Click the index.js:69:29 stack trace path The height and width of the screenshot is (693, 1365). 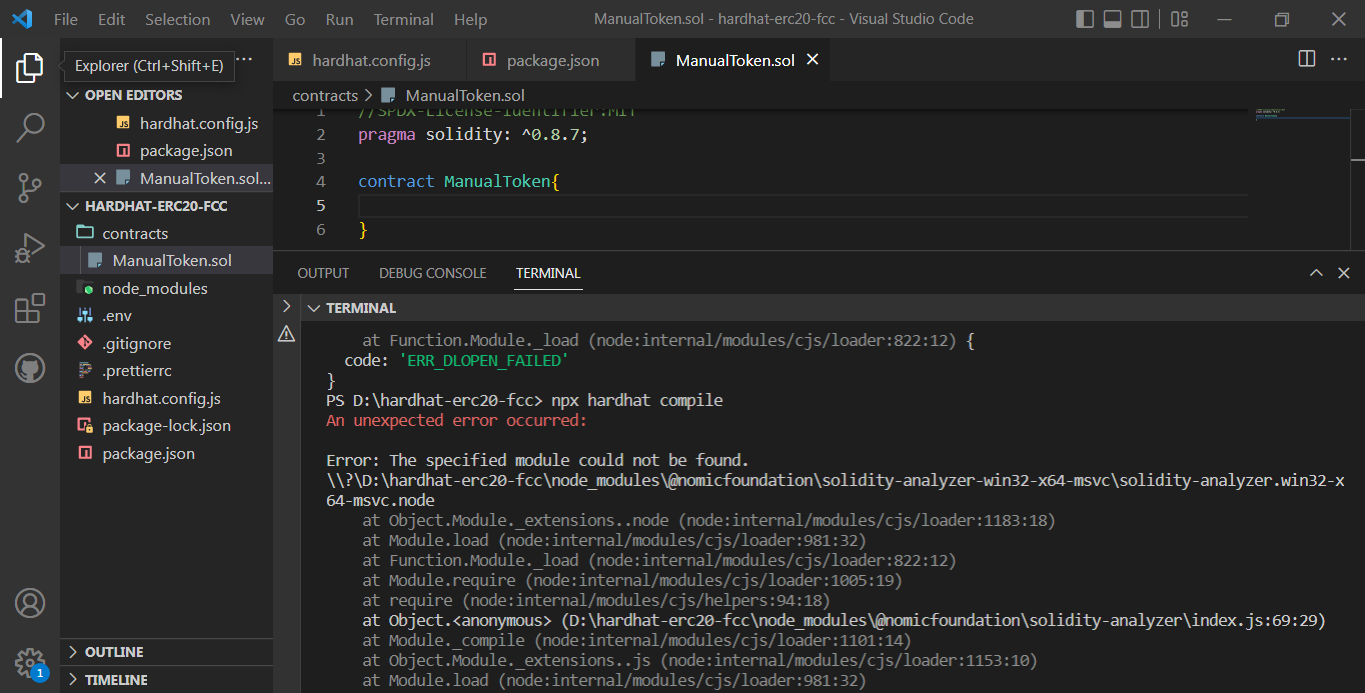[x=941, y=621]
